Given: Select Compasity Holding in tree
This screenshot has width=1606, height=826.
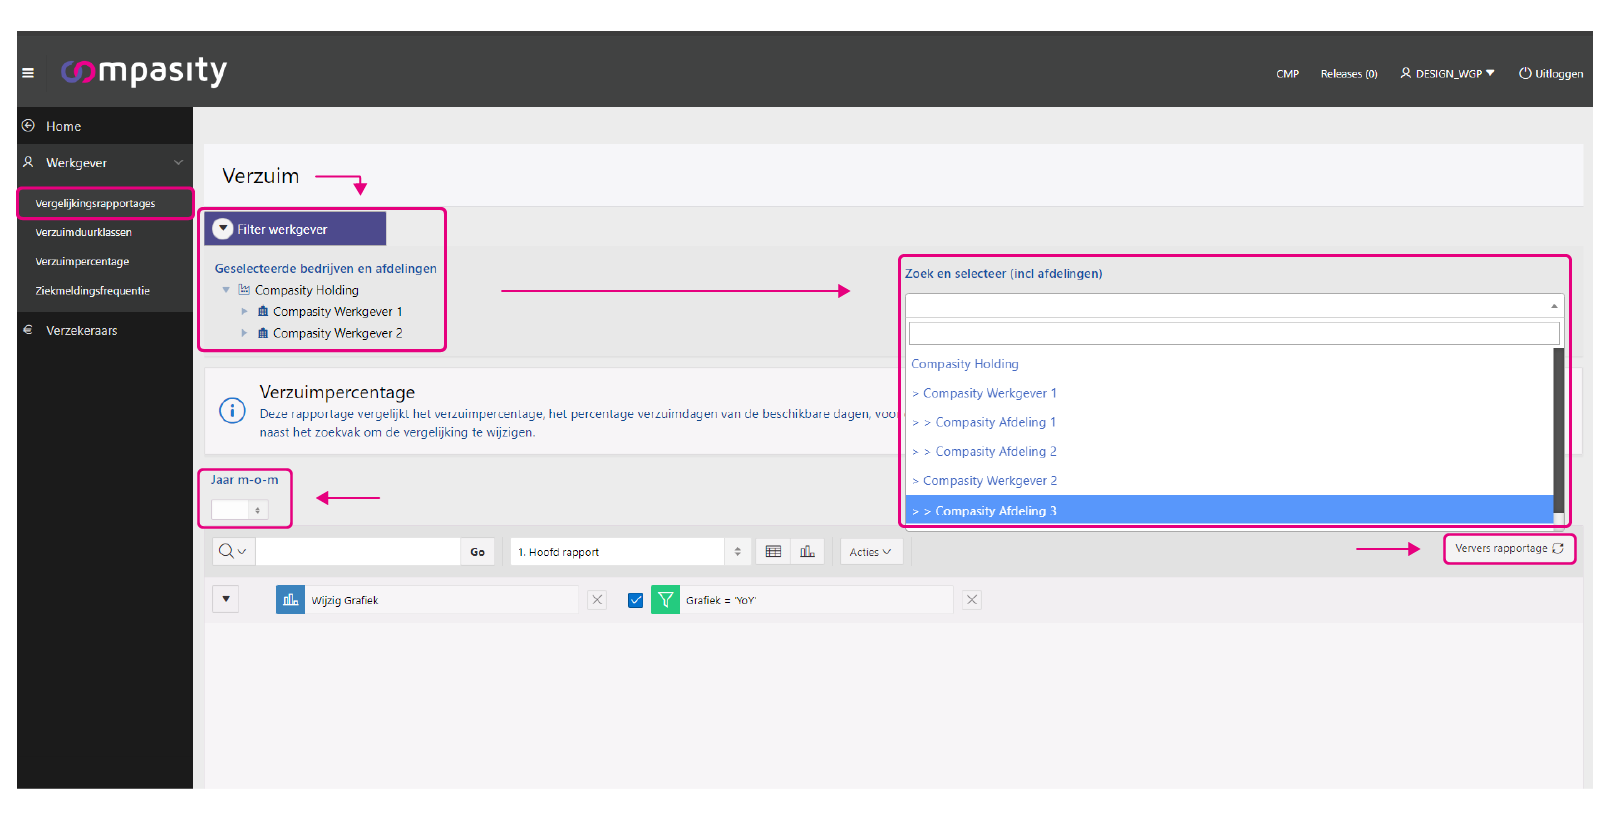Looking at the screenshot, I should click(x=306, y=290).
